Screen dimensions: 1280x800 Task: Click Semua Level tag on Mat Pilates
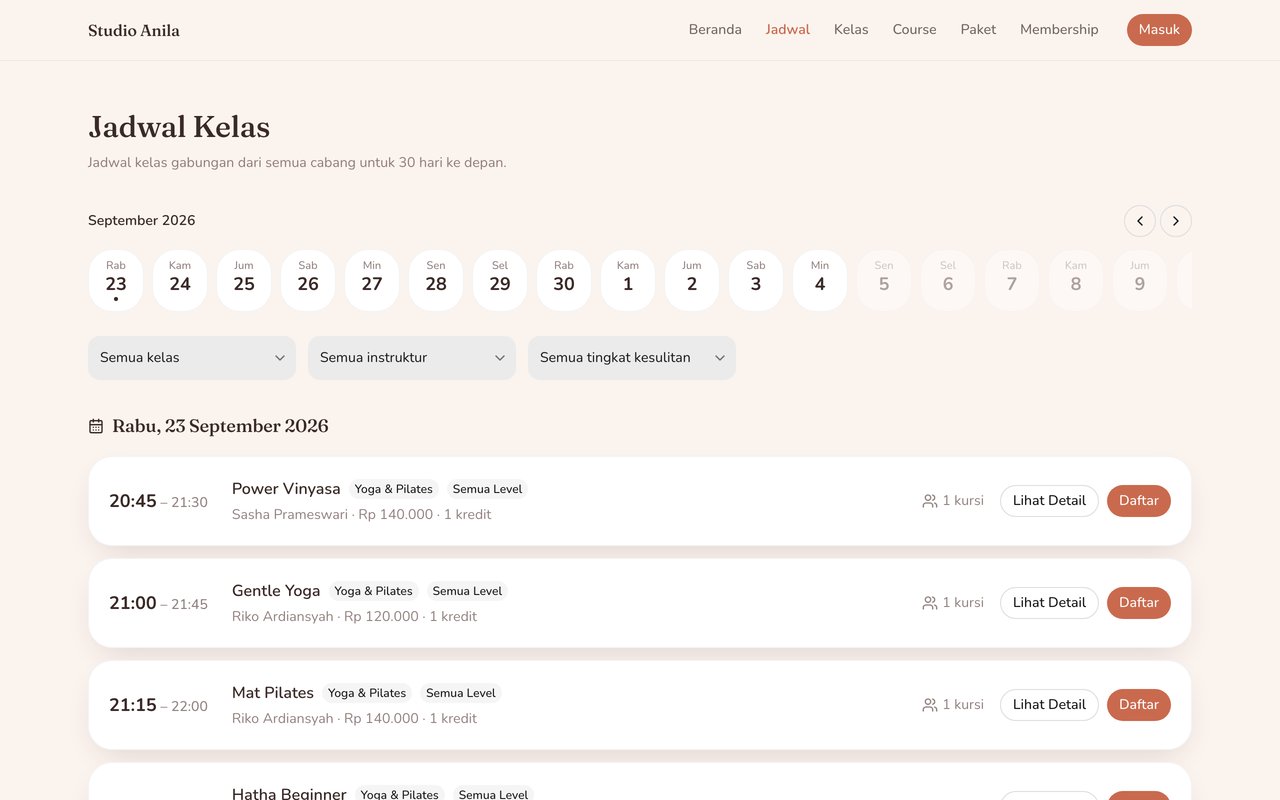pos(461,693)
